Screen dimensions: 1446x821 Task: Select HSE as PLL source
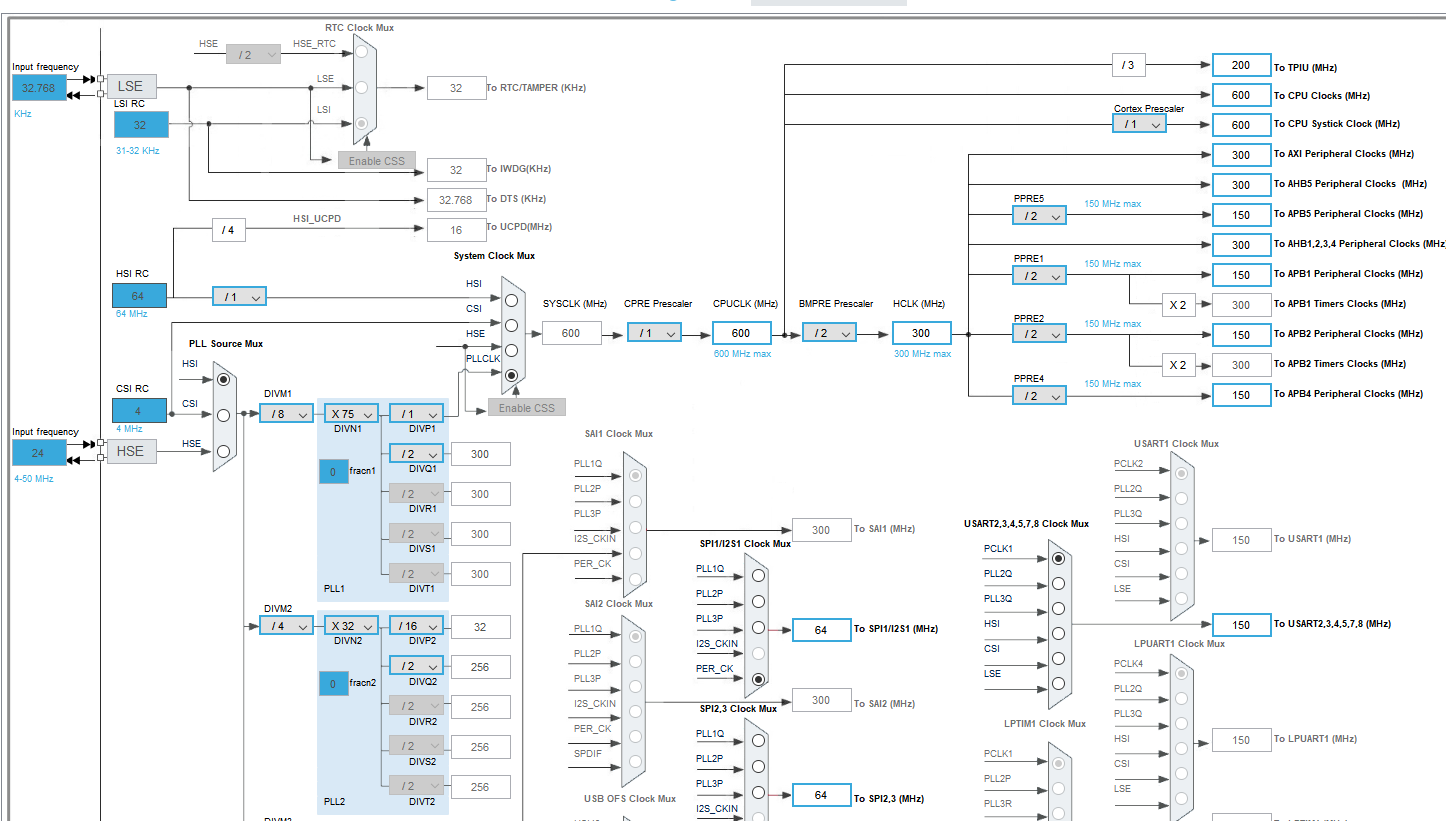[x=223, y=451]
